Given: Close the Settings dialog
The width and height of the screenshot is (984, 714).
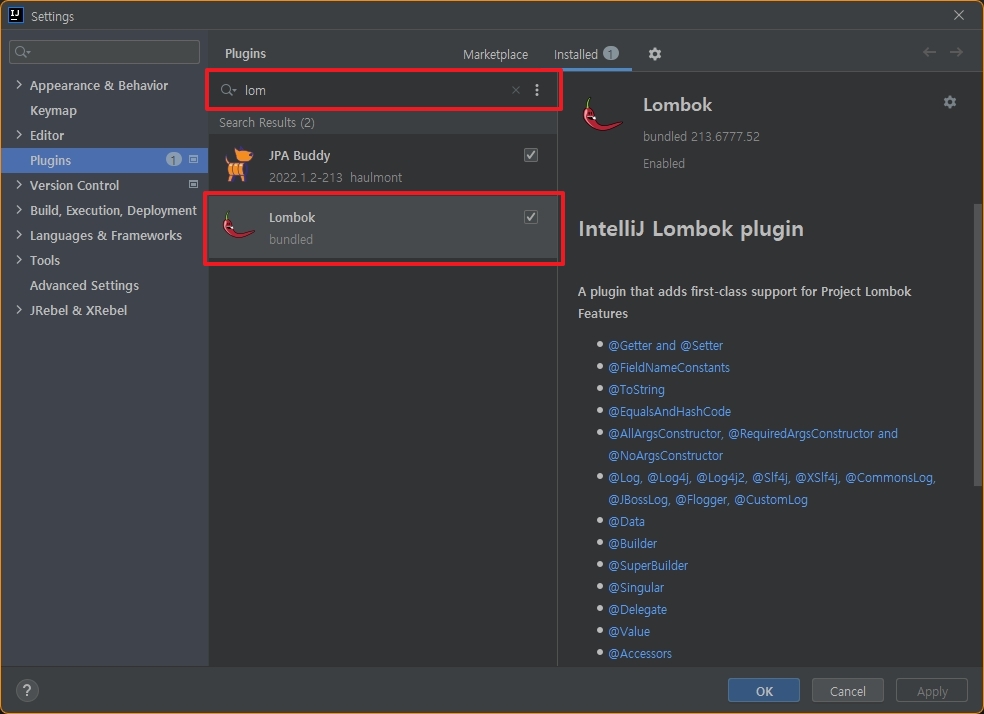Looking at the screenshot, I should (x=958, y=15).
